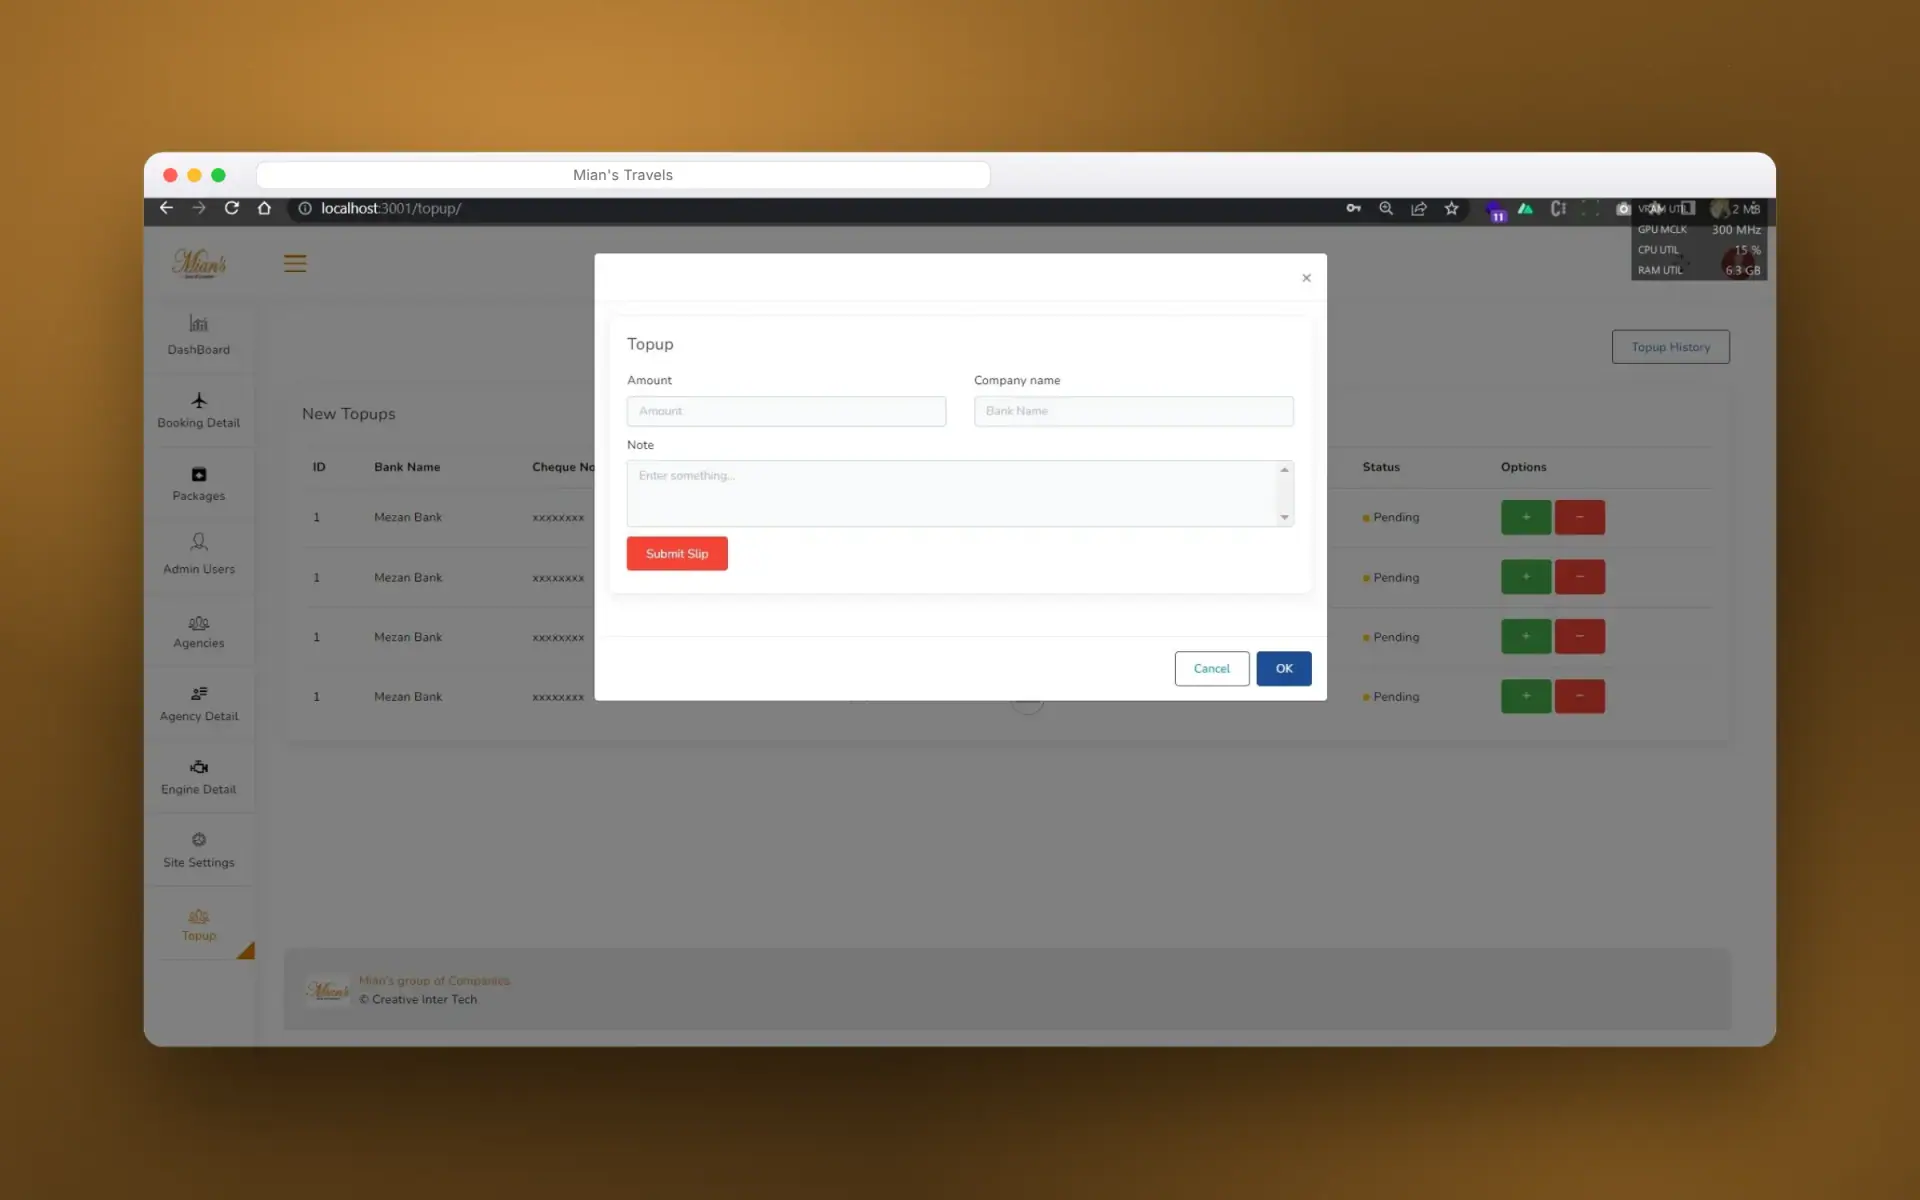Click the Cancel button
1920x1200 pixels.
pyautogui.click(x=1212, y=668)
